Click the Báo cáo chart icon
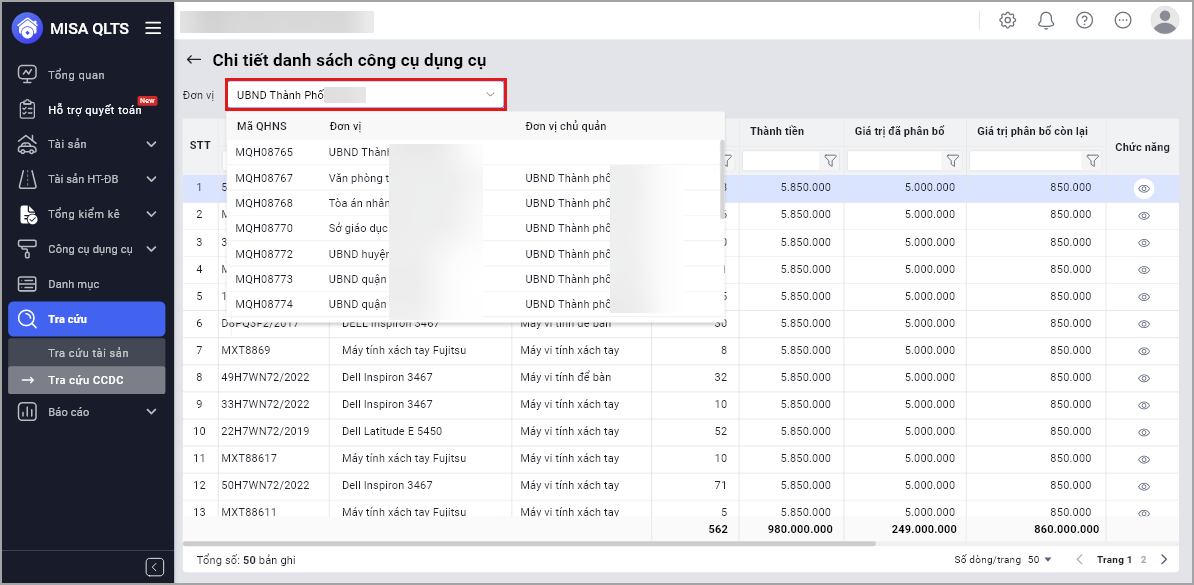1194x585 pixels. pos(27,411)
